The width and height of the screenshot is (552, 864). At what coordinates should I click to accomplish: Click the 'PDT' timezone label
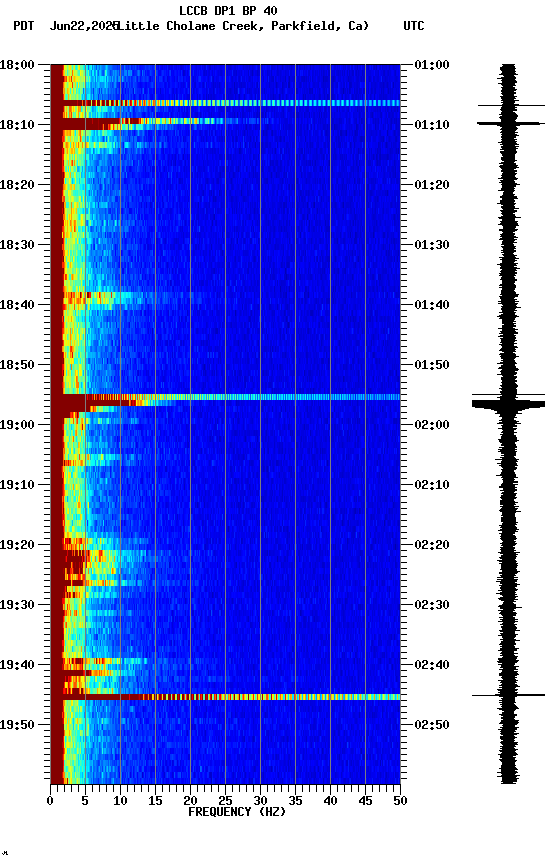24,26
